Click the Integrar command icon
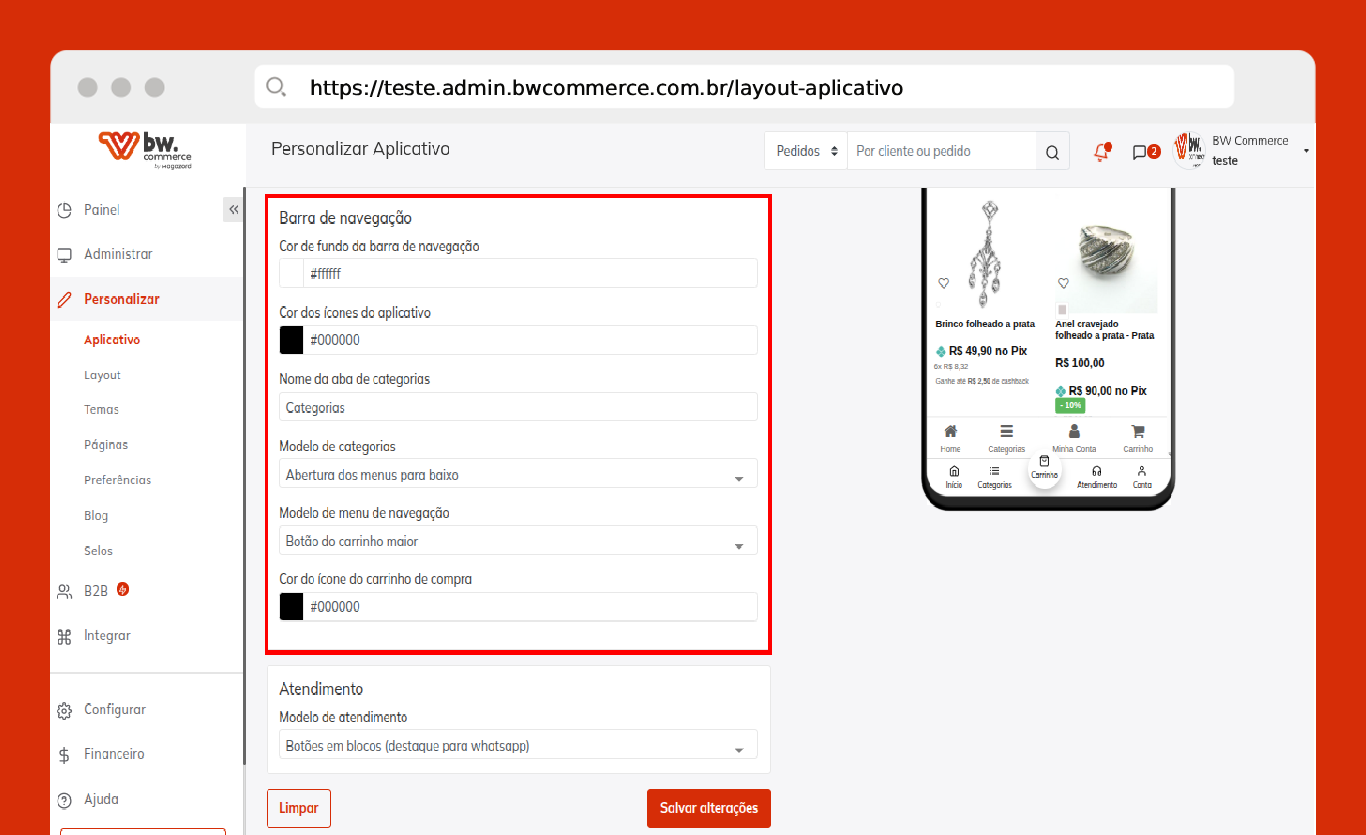 click(x=65, y=636)
